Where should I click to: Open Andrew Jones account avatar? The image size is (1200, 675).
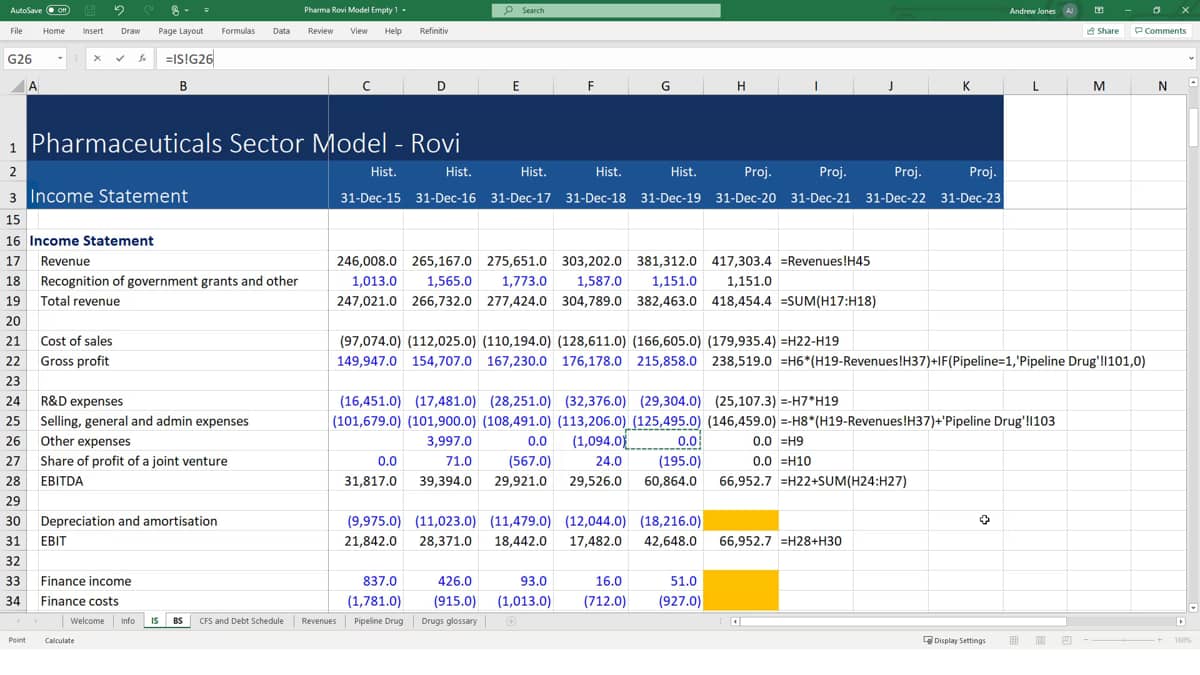pyautogui.click(x=1068, y=11)
